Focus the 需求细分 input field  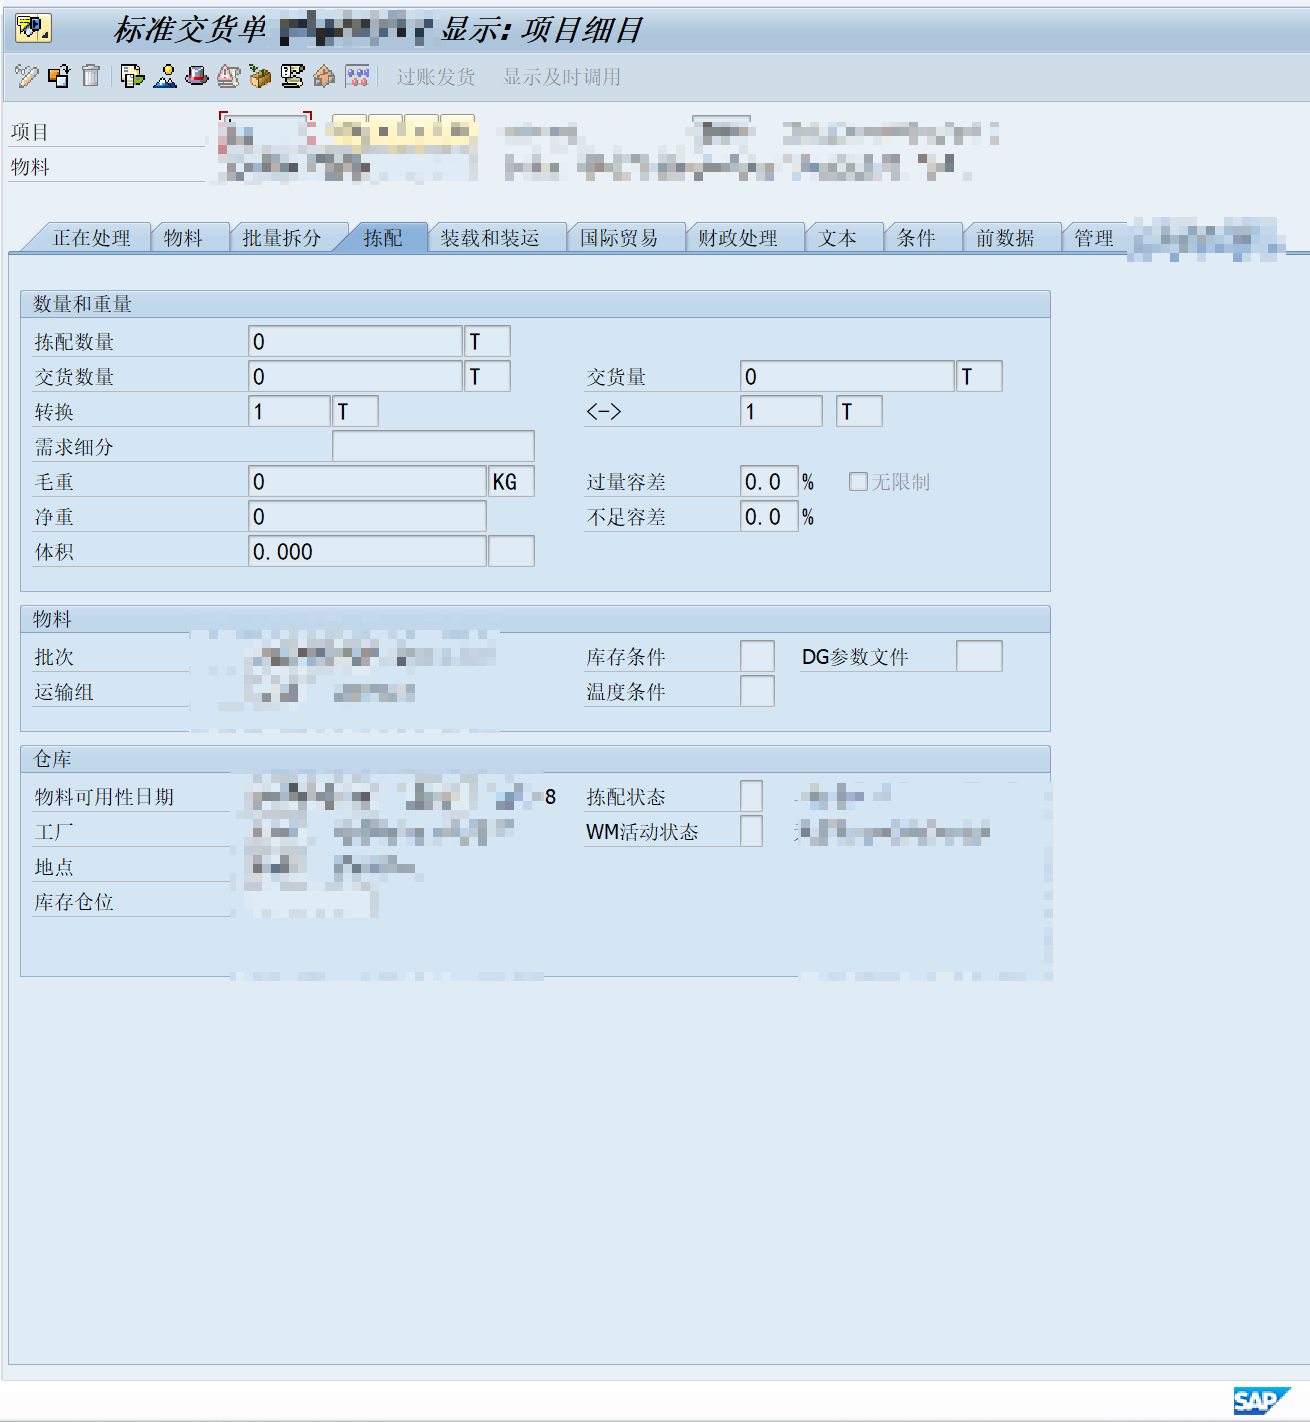[x=433, y=447]
